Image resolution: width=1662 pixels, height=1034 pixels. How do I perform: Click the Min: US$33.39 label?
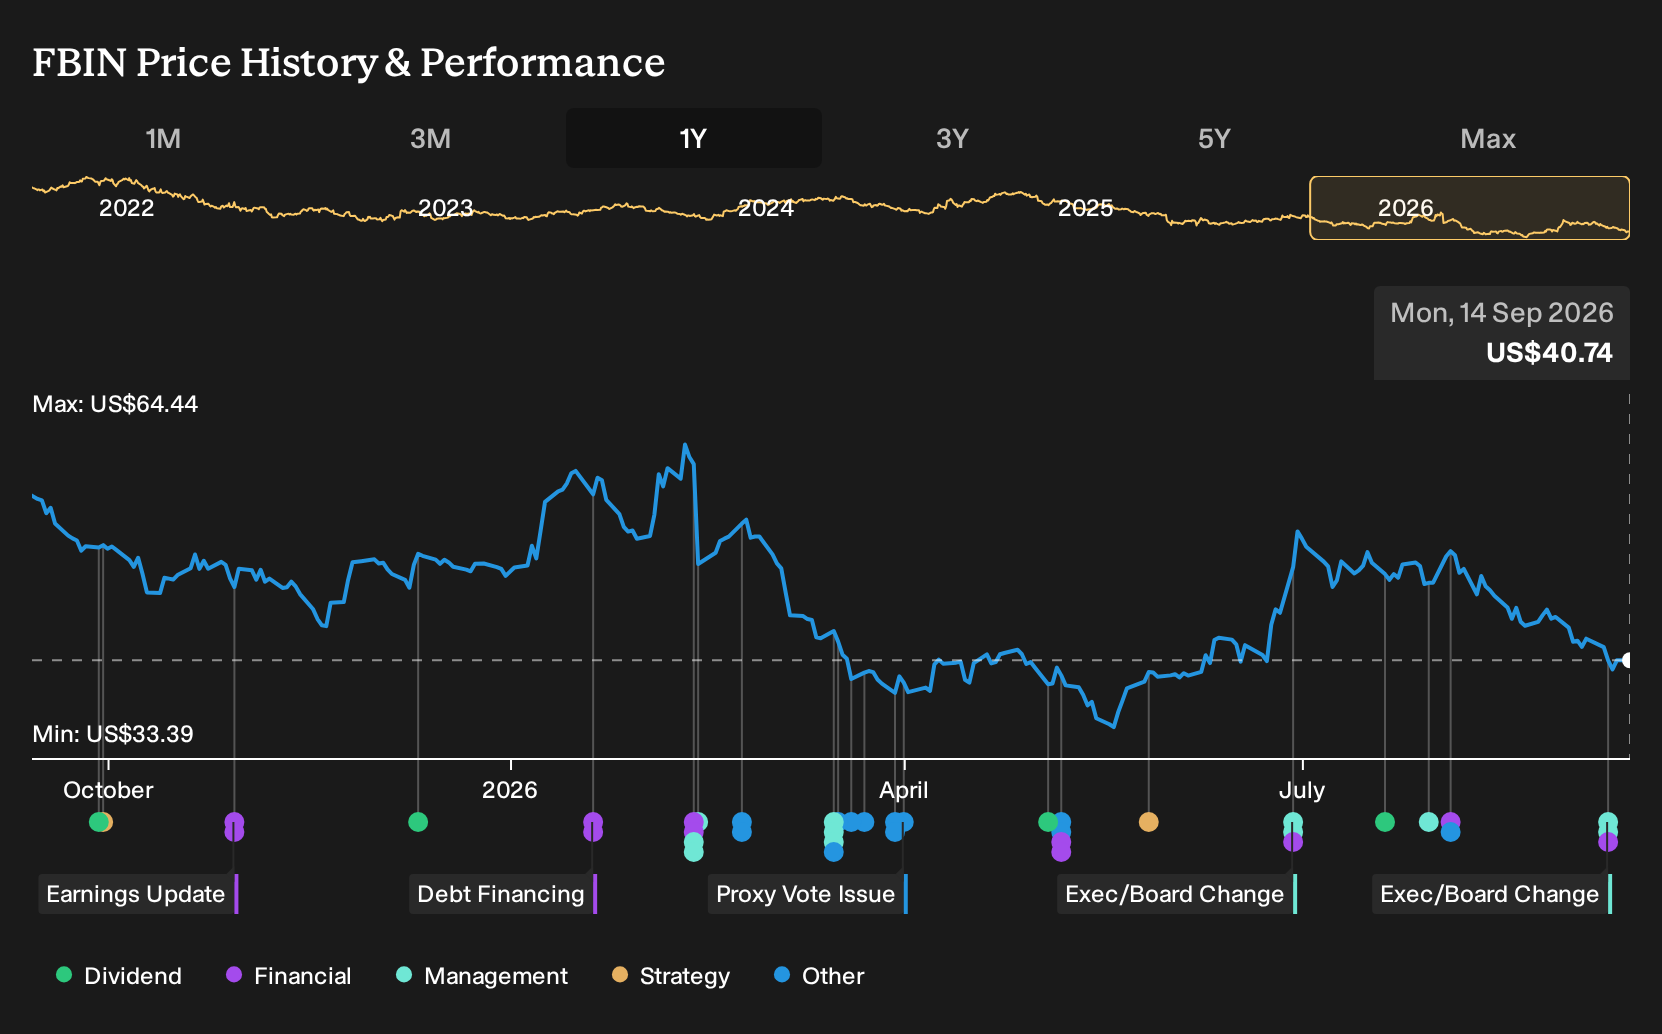pos(113,734)
